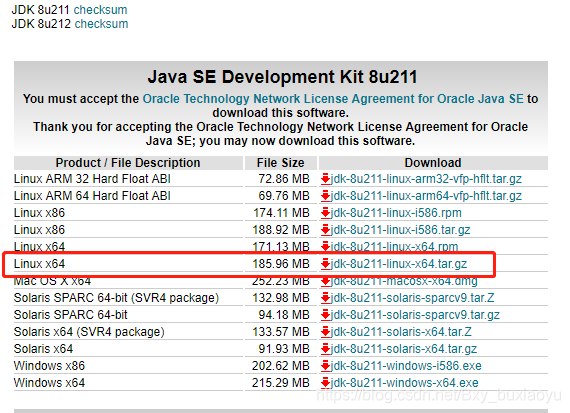Click the 72.86 MB file size
This screenshot has height=413, width=570.
284,179
